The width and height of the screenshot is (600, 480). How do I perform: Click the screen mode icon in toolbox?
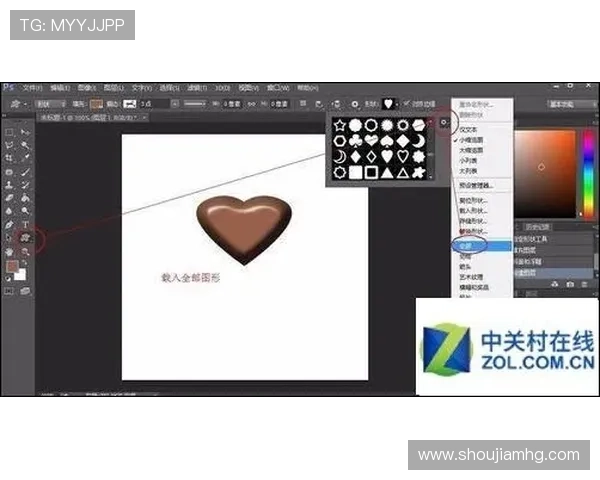click(x=25, y=291)
